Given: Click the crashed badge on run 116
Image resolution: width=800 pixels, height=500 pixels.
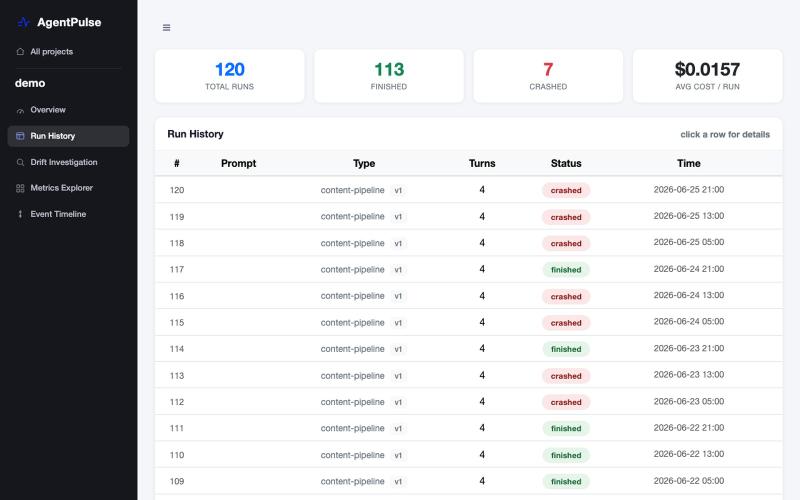Looking at the screenshot, I should [566, 296].
